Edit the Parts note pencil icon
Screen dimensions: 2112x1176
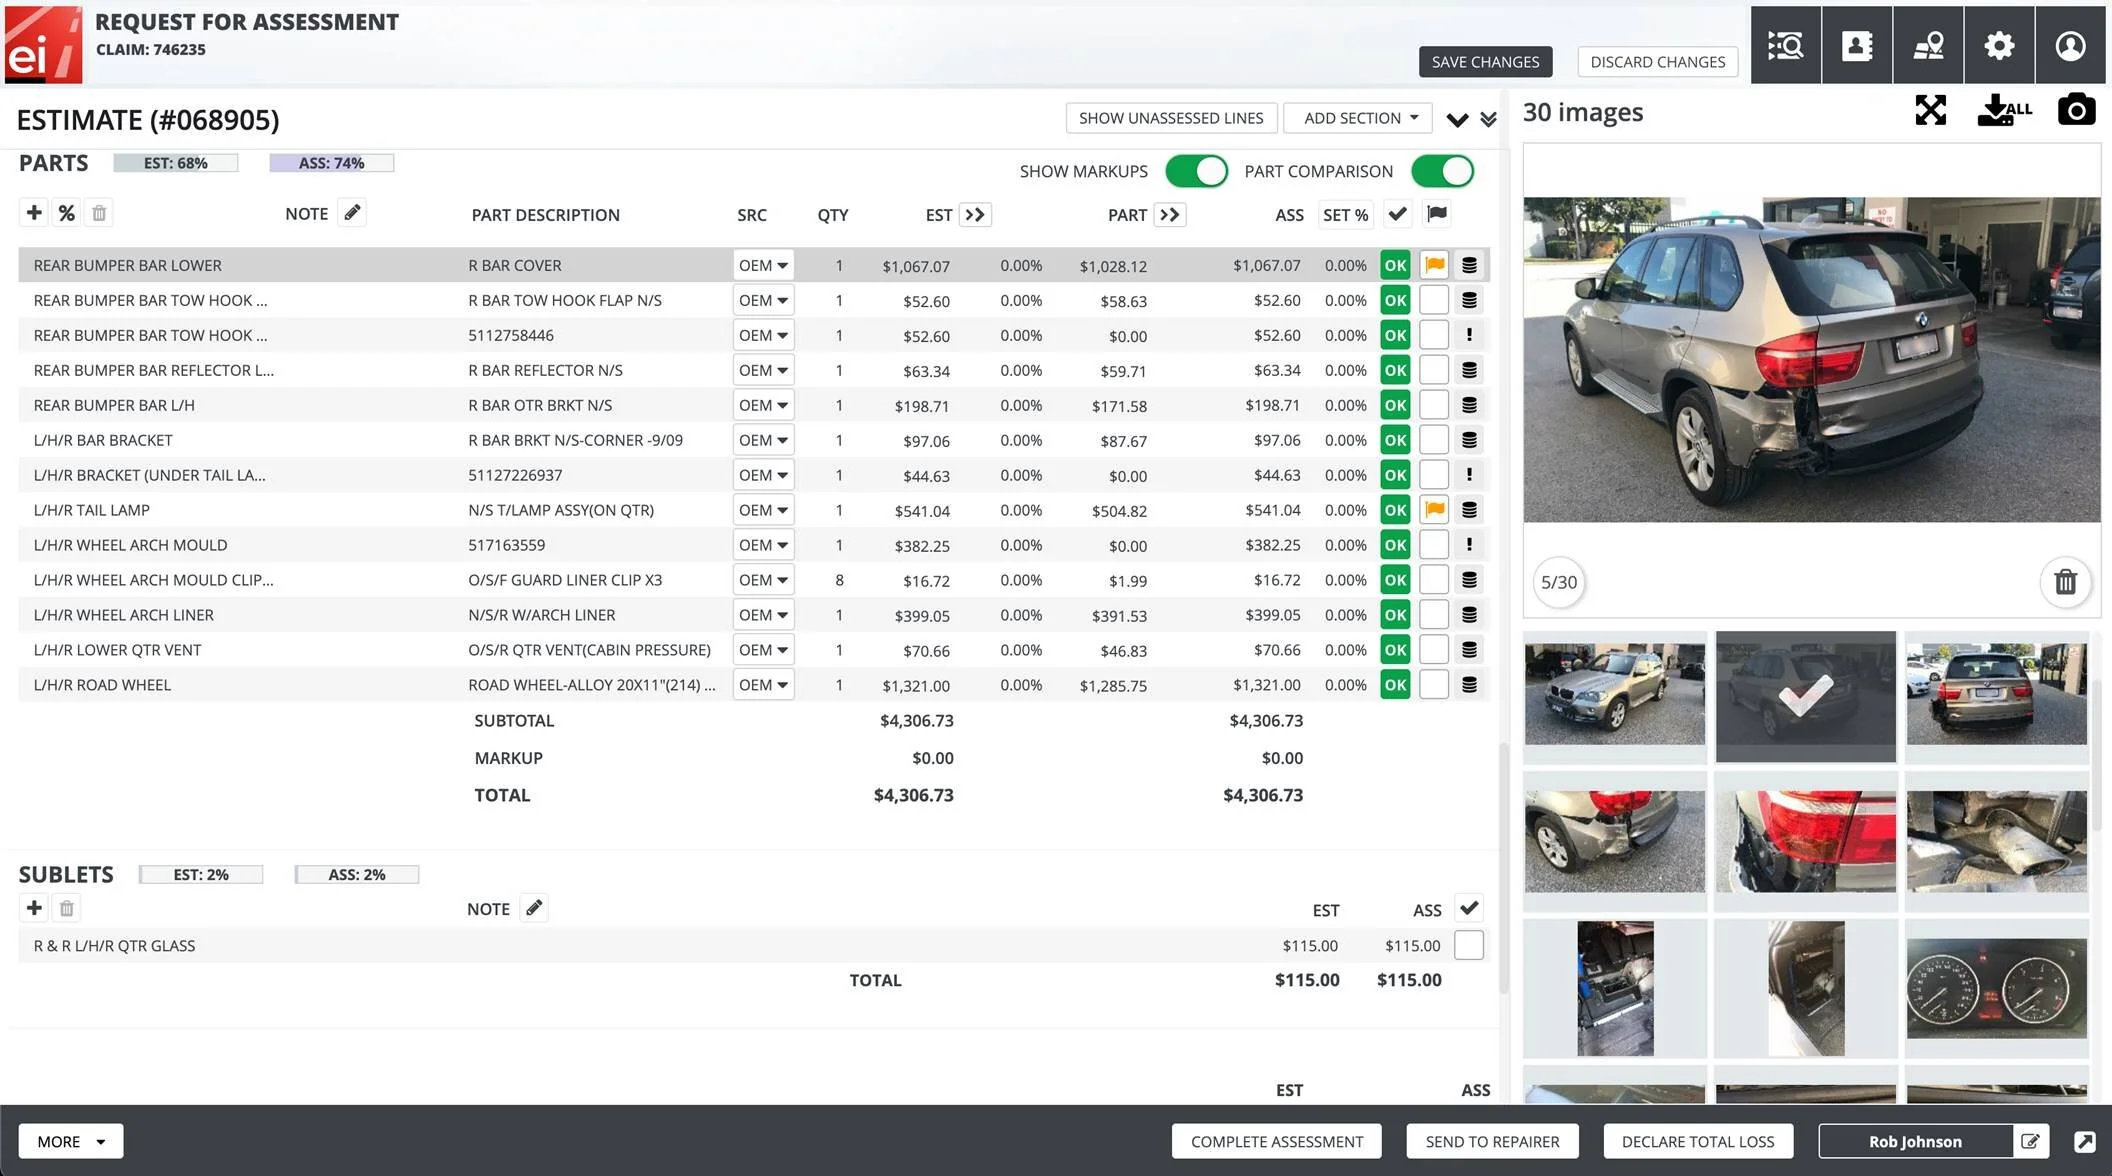coord(352,213)
